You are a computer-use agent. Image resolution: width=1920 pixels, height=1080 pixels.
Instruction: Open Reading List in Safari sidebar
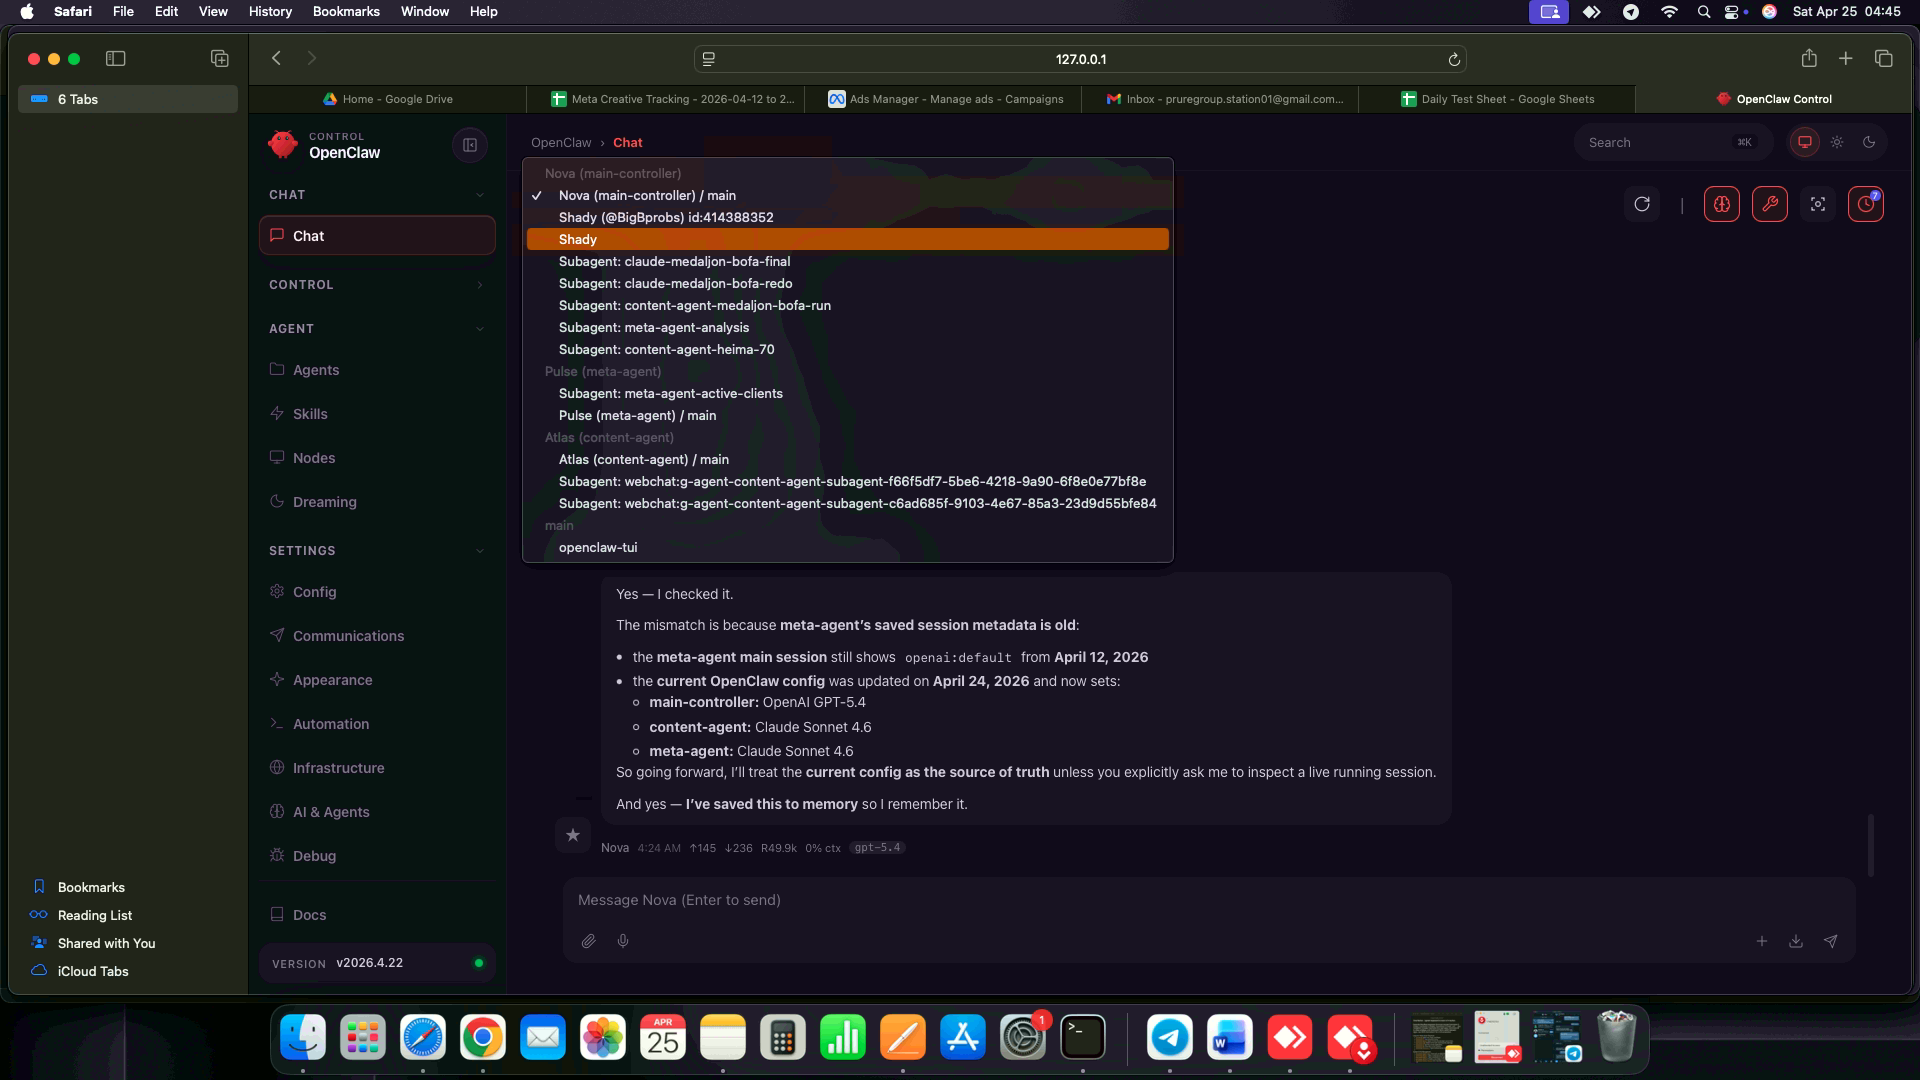coord(95,915)
